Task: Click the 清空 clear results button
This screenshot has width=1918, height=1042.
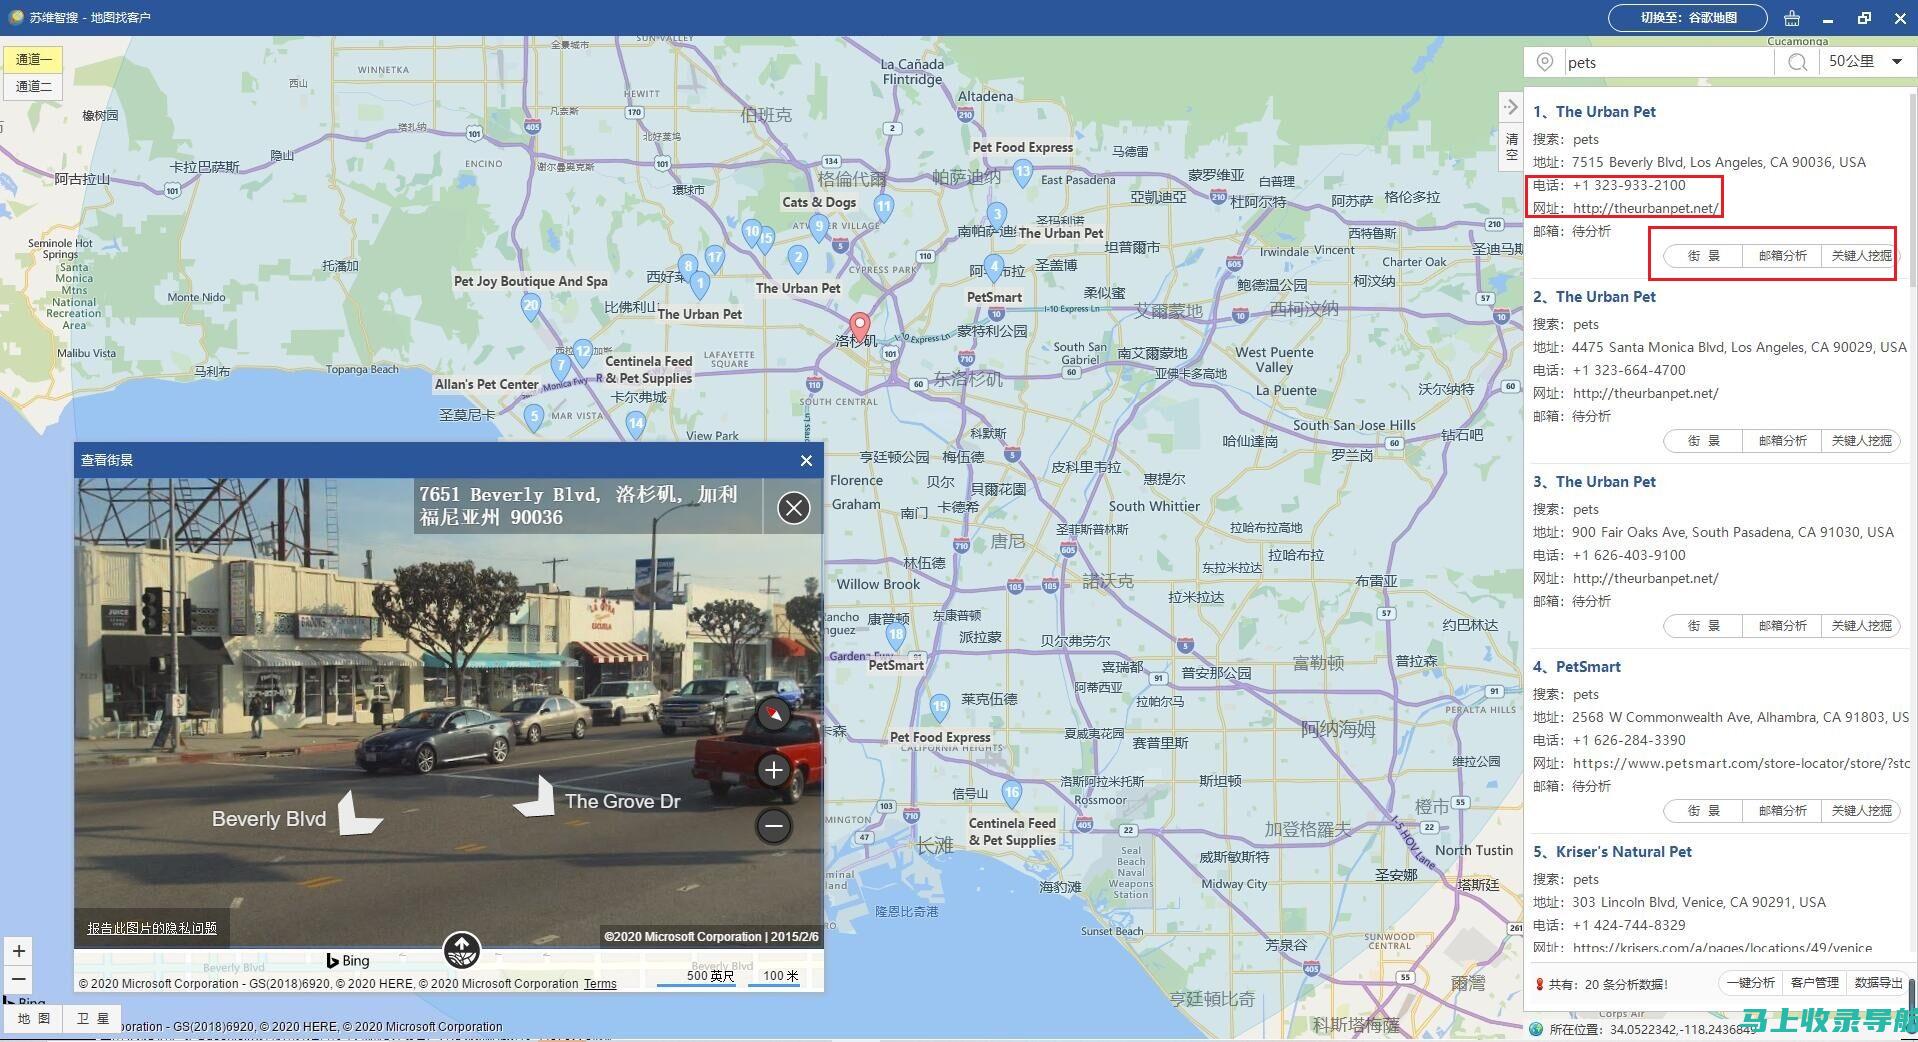Action: (x=1511, y=146)
